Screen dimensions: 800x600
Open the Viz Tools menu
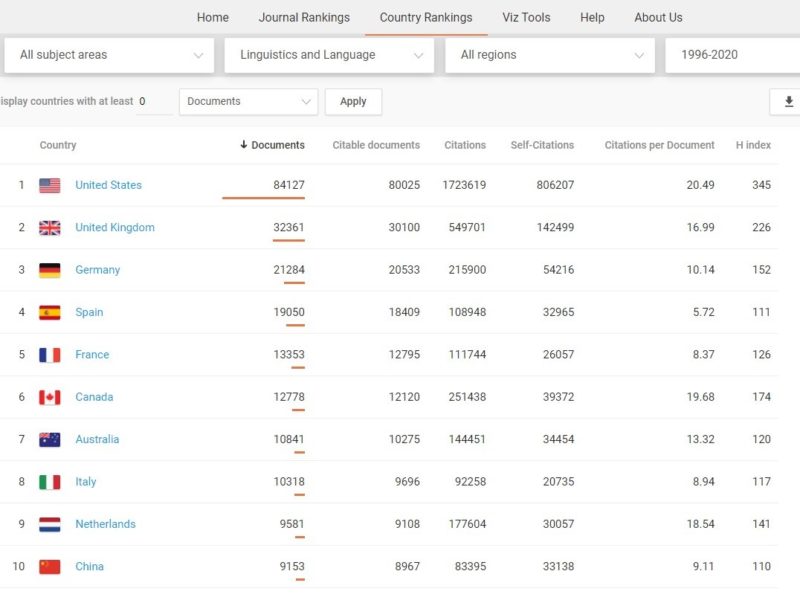click(x=526, y=17)
